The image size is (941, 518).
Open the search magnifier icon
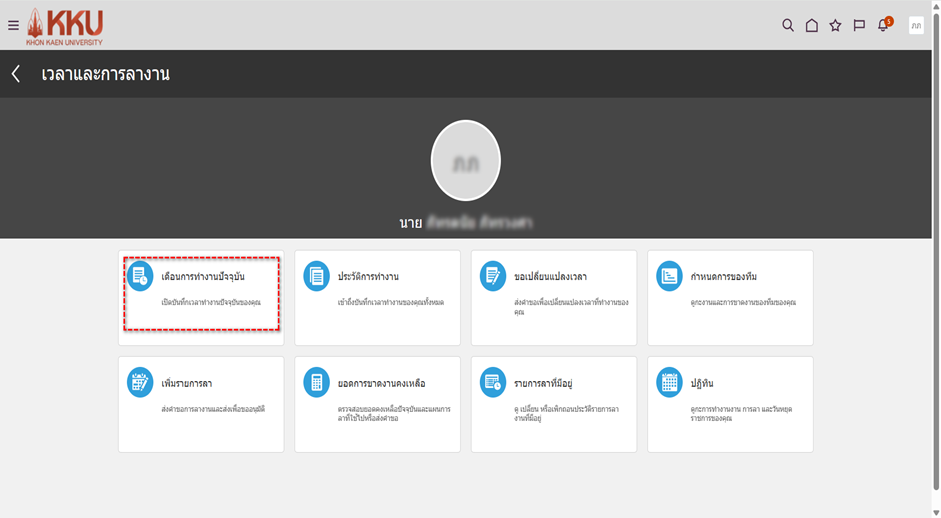pyautogui.click(x=788, y=25)
